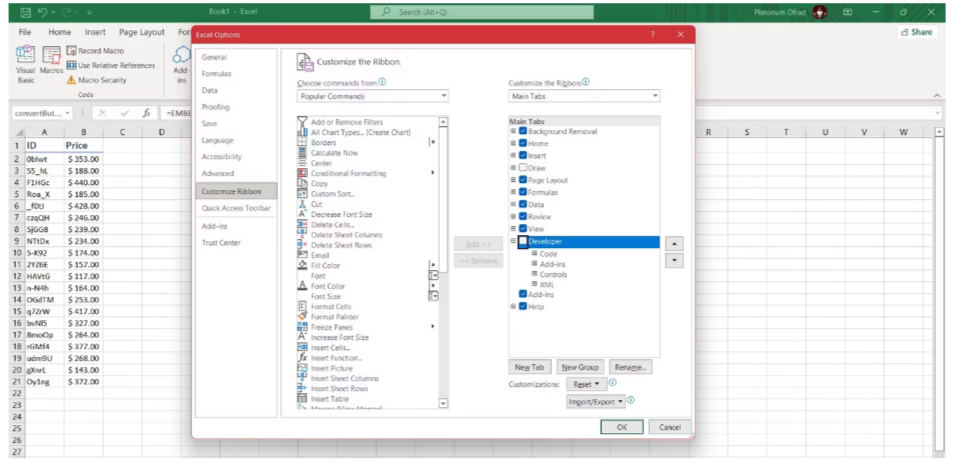The width and height of the screenshot is (955, 473).
Task: Click Undo icon in title bar
Action: click(x=42, y=12)
